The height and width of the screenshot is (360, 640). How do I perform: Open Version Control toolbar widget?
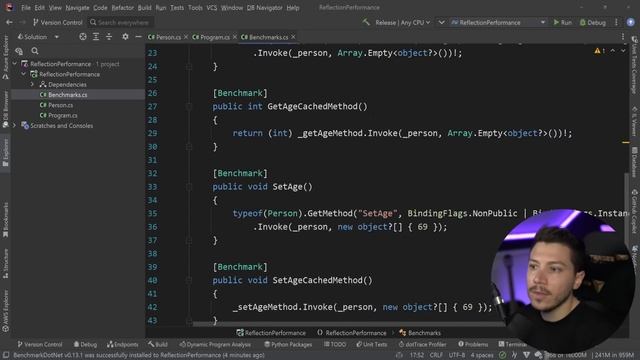pos(58,22)
